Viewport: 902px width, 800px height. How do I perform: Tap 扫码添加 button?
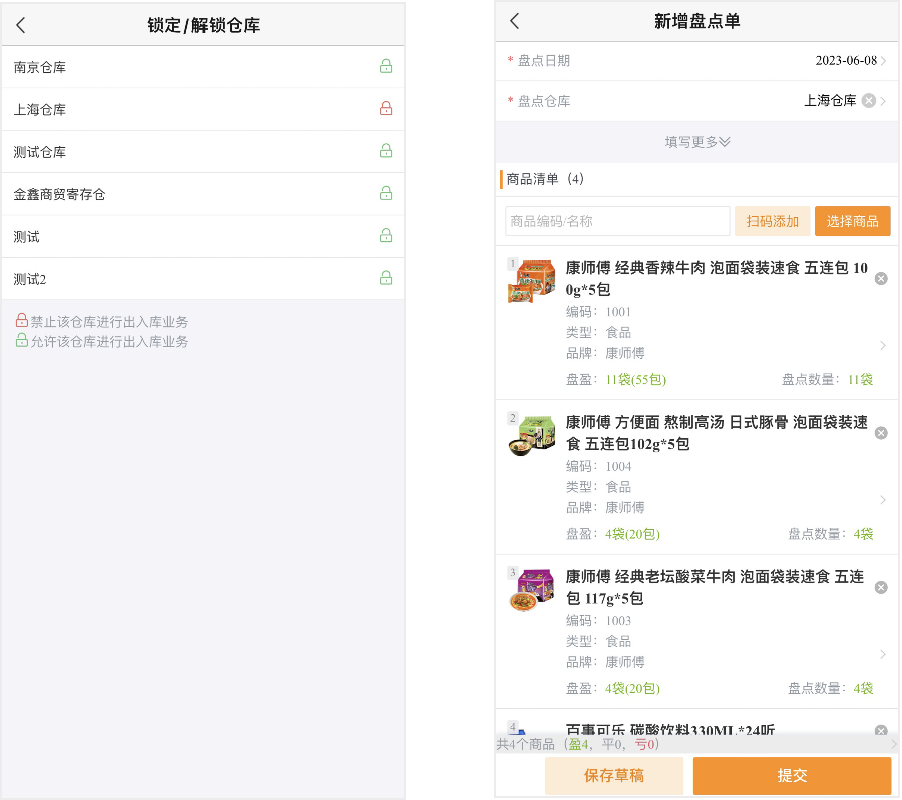pyautogui.click(x=773, y=221)
